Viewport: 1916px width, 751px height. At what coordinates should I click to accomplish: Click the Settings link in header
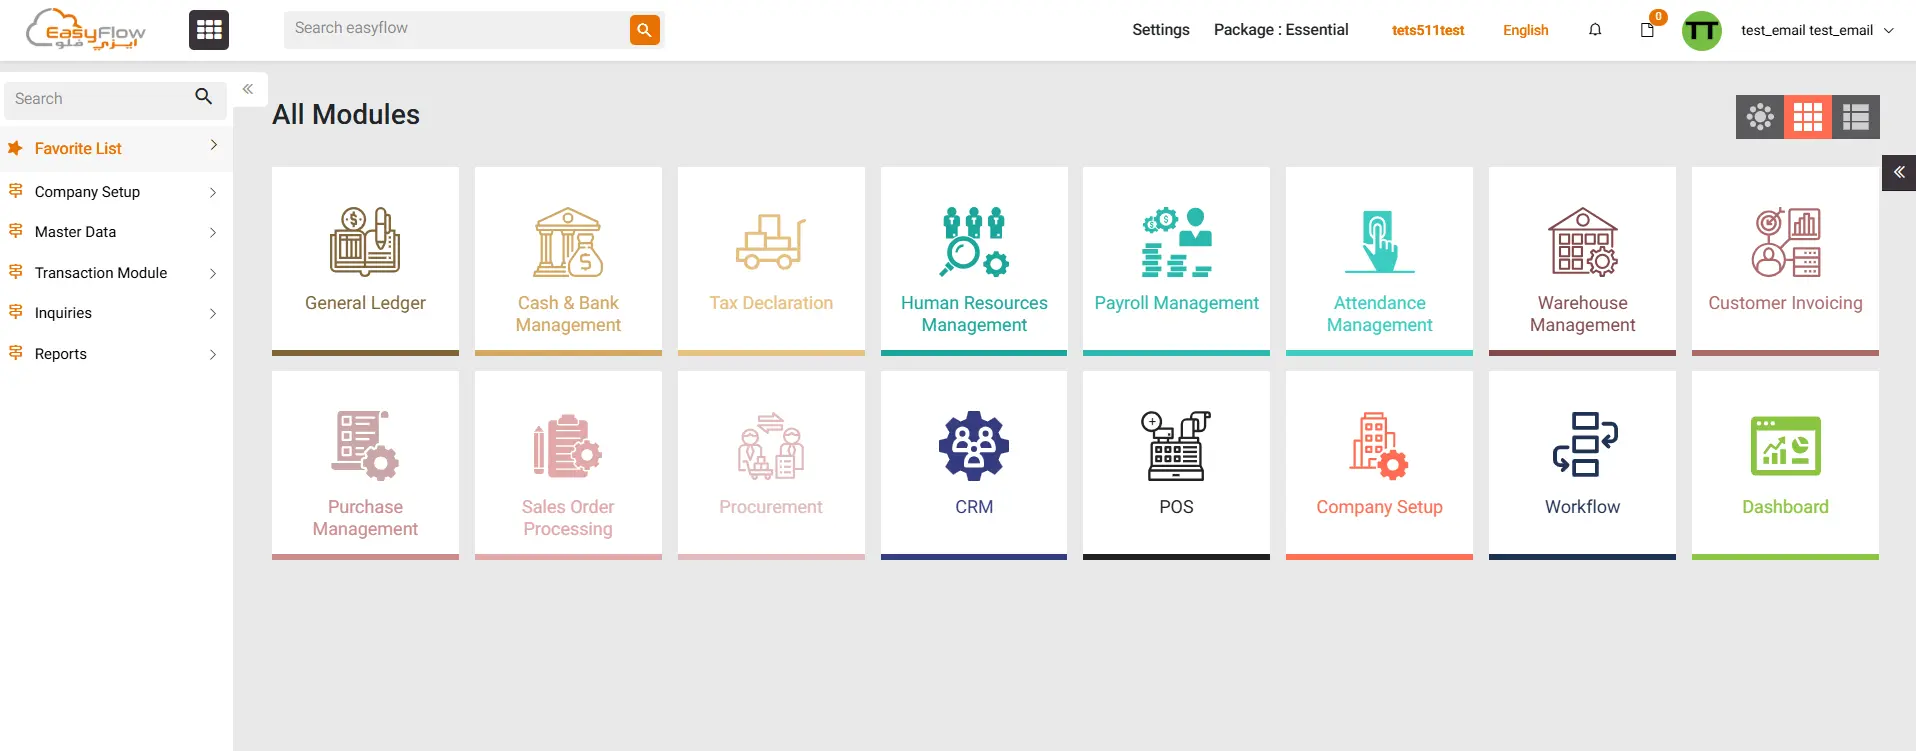click(x=1160, y=30)
